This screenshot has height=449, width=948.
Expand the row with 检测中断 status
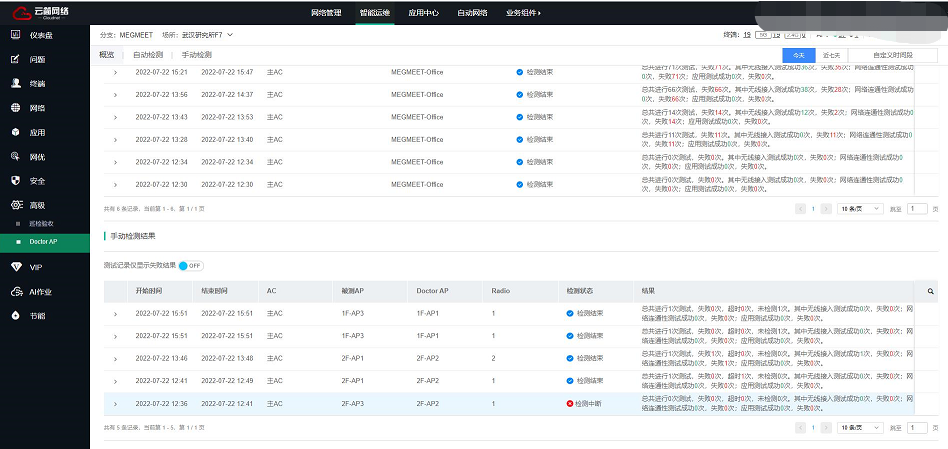pos(115,403)
